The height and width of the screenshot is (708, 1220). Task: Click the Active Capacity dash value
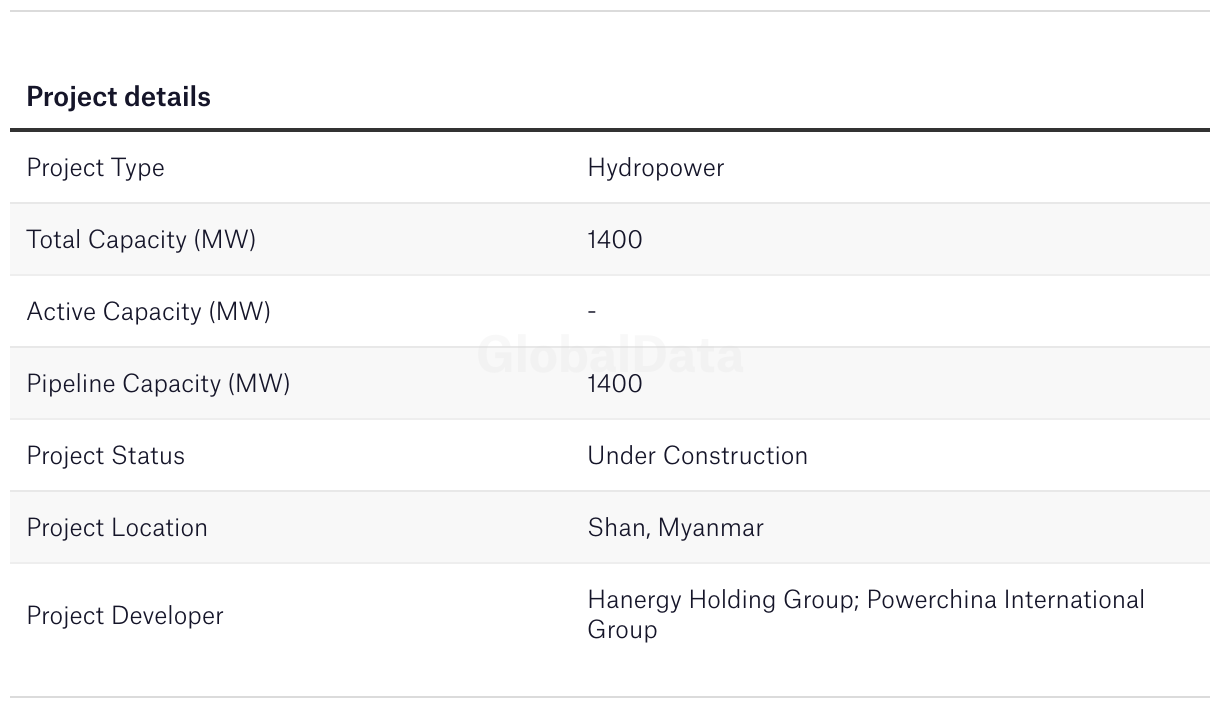592,312
